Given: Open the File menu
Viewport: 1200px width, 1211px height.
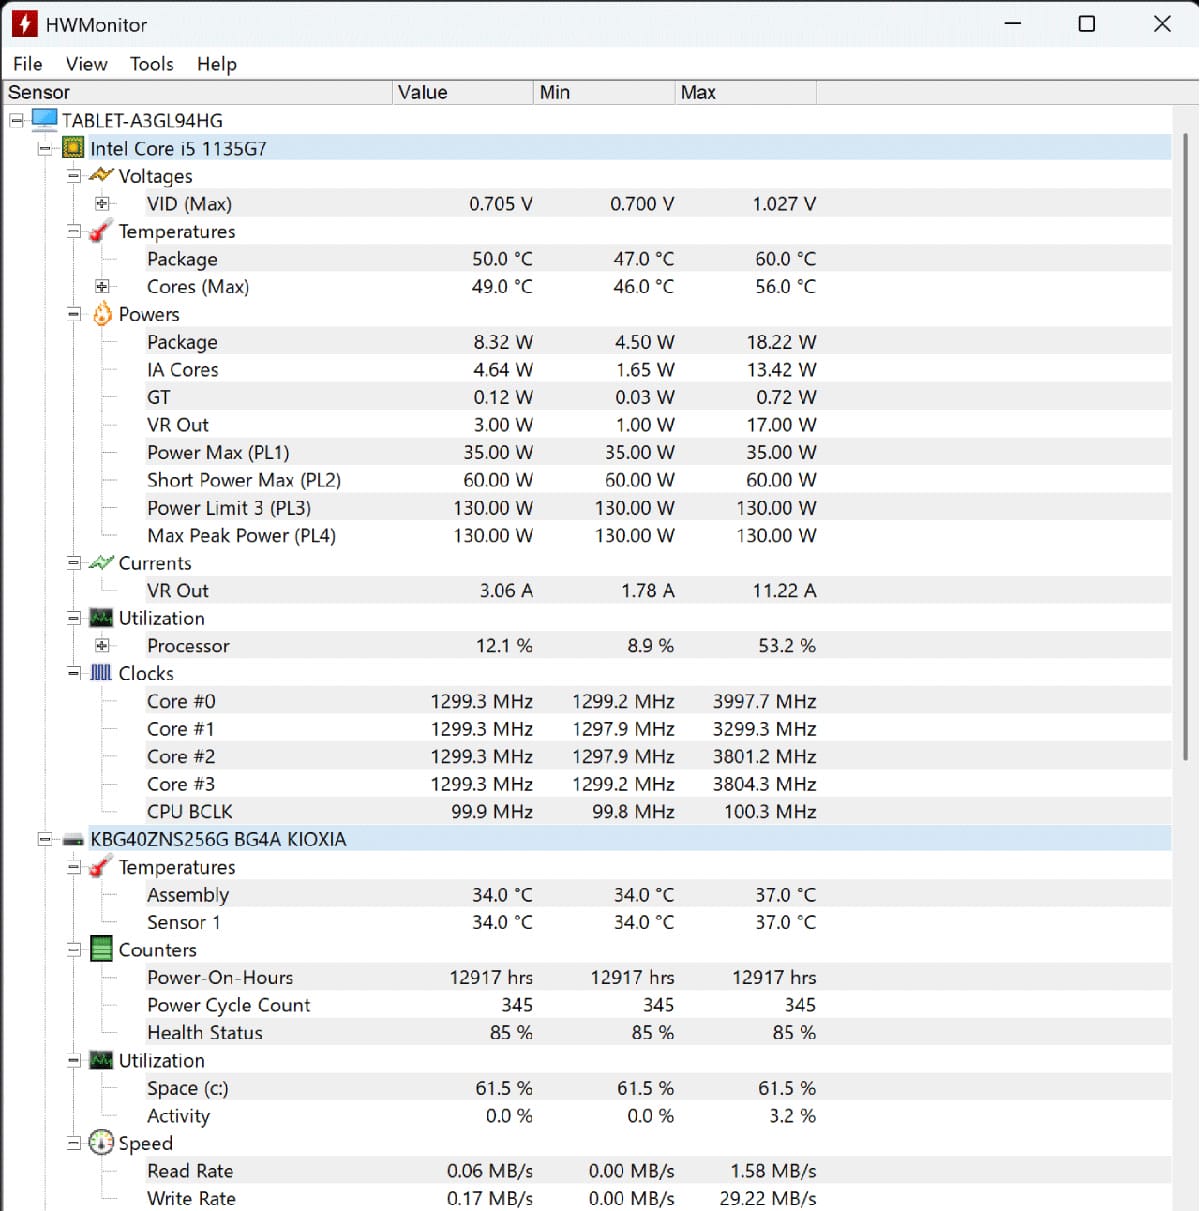Looking at the screenshot, I should (28, 64).
